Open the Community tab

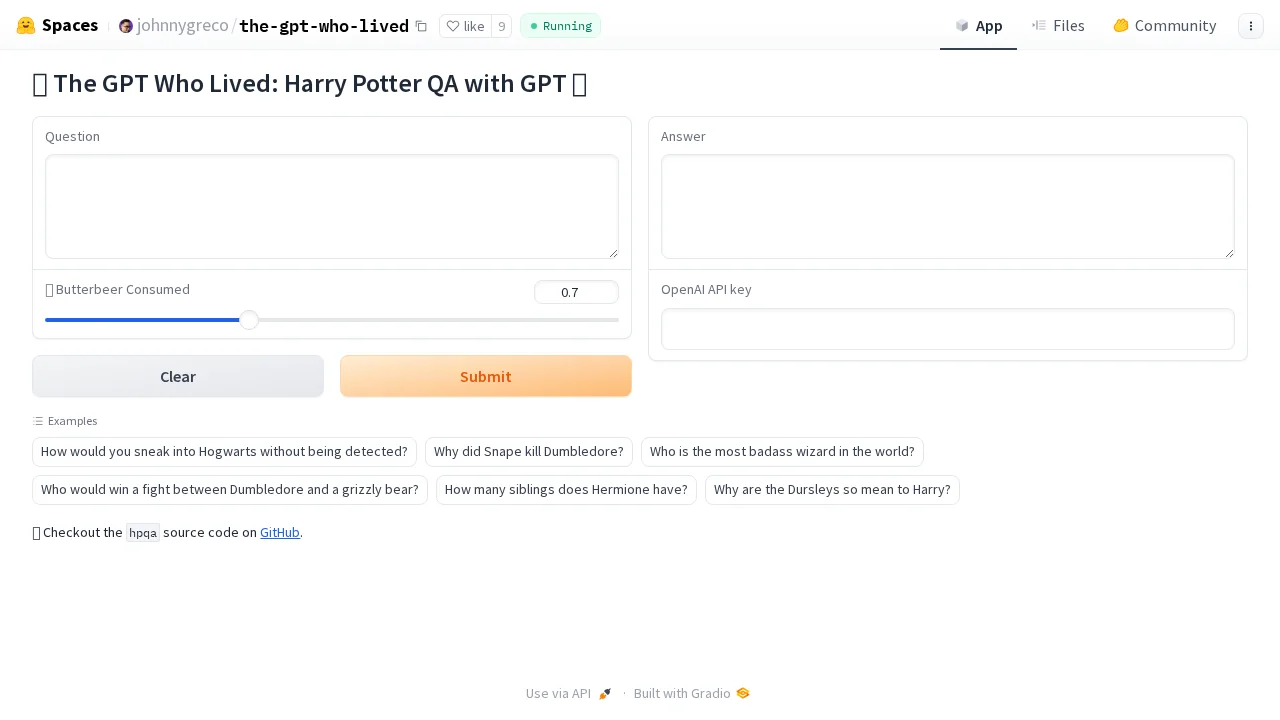pyautogui.click(x=1164, y=26)
